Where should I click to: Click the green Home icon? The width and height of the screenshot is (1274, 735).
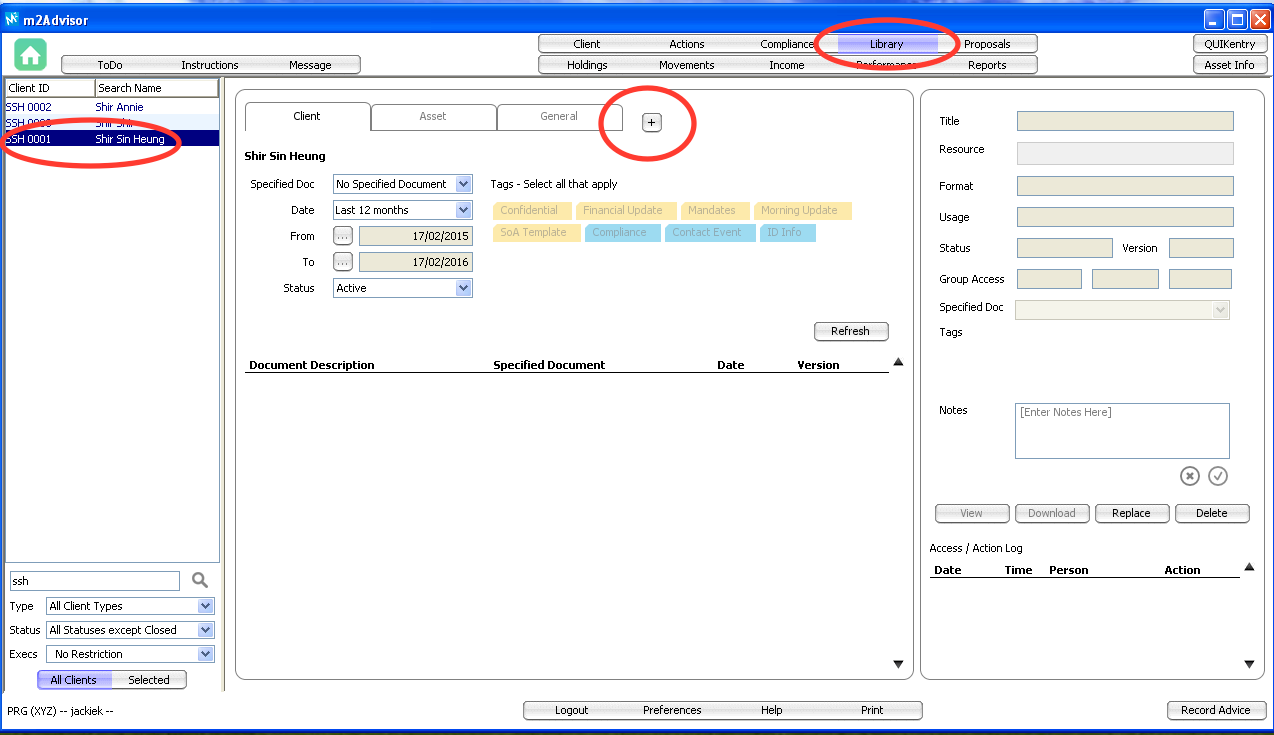coord(30,56)
